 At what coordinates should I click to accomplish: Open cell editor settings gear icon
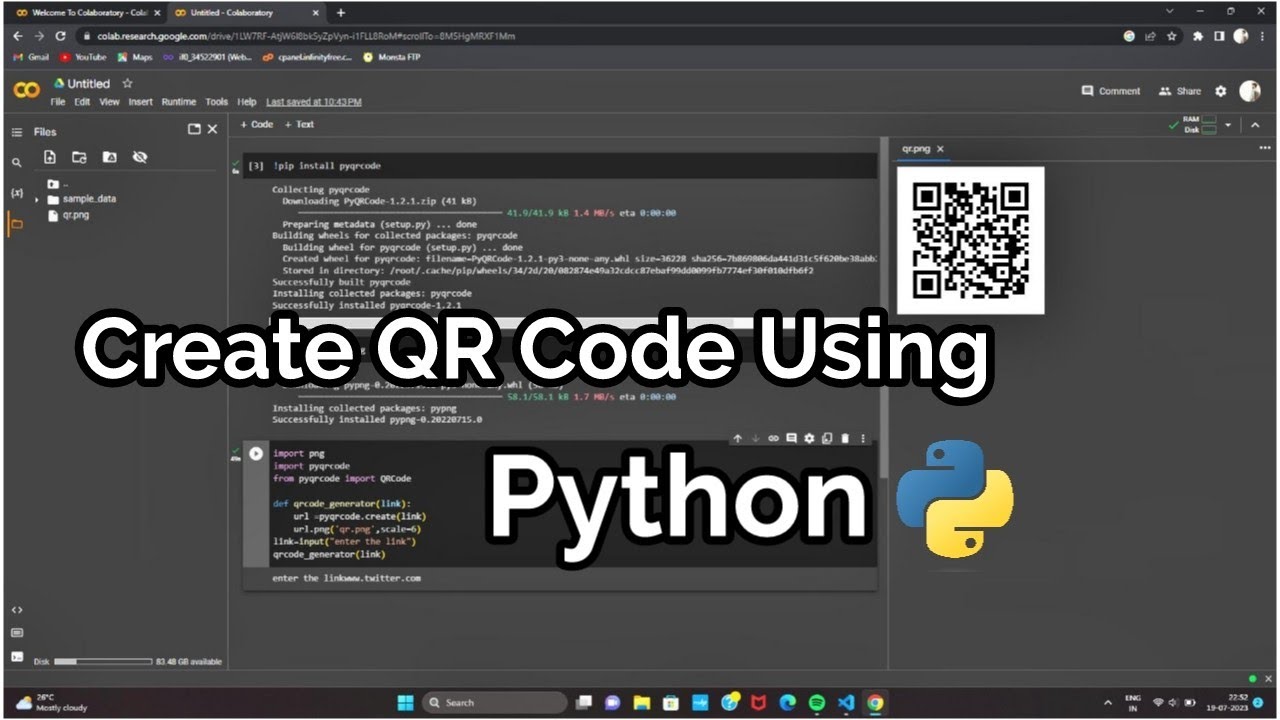click(809, 438)
